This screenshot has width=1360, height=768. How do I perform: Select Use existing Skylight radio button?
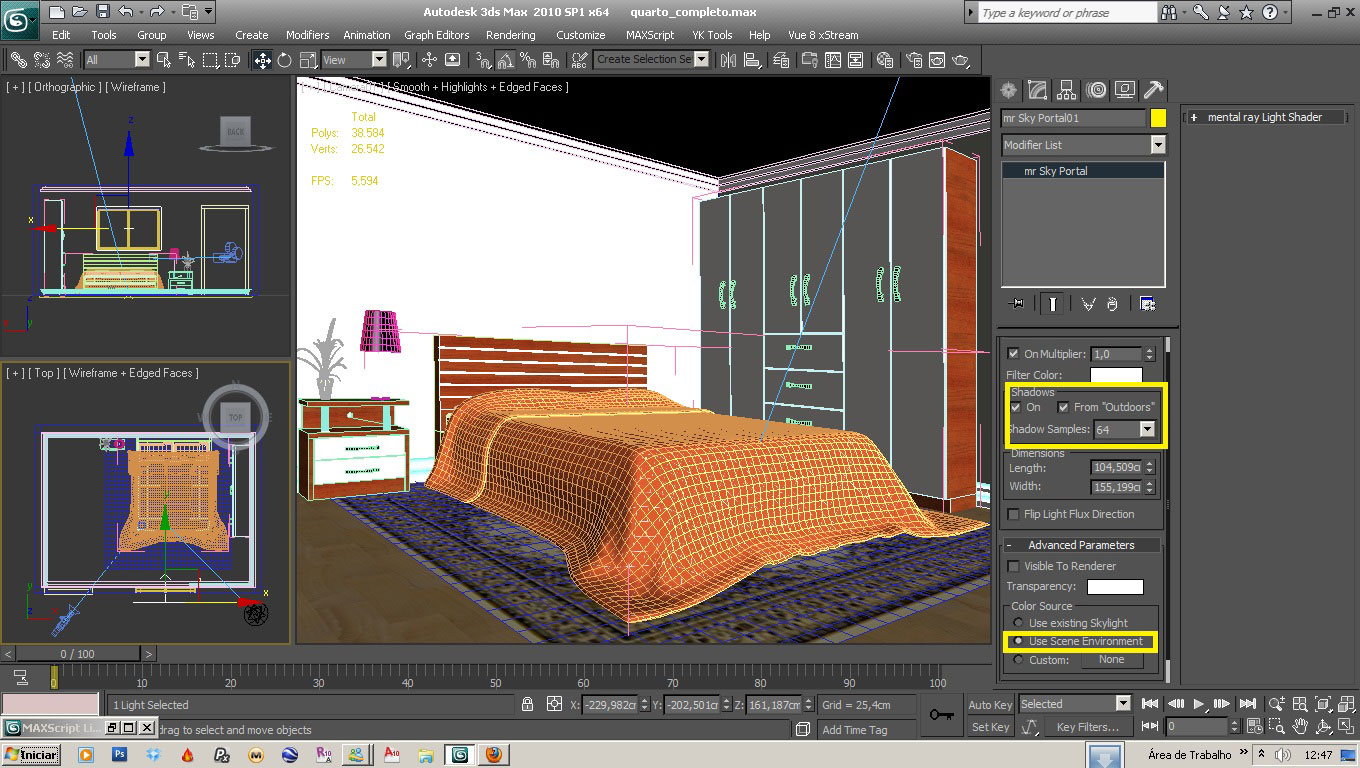pyautogui.click(x=1017, y=622)
